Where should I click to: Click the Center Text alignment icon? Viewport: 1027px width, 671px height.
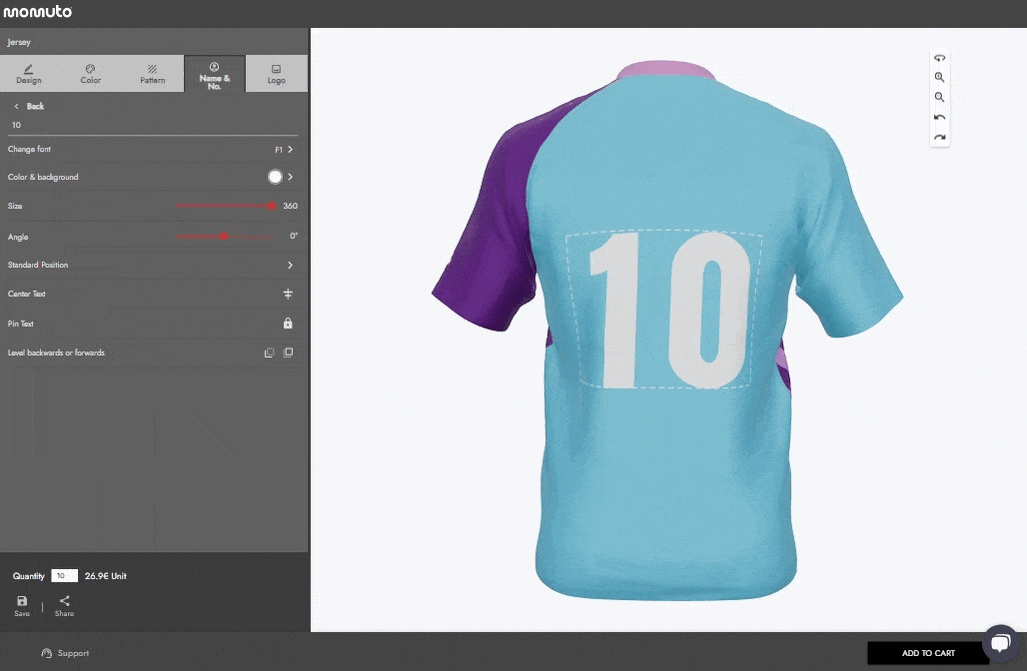click(288, 294)
